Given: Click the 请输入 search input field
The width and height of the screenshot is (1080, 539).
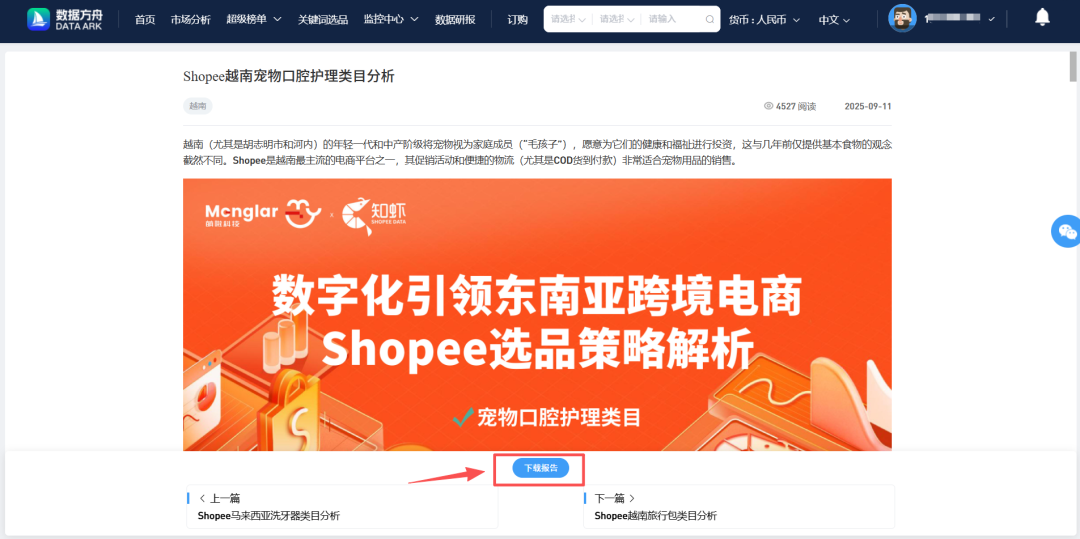Looking at the screenshot, I should click(x=672, y=19).
